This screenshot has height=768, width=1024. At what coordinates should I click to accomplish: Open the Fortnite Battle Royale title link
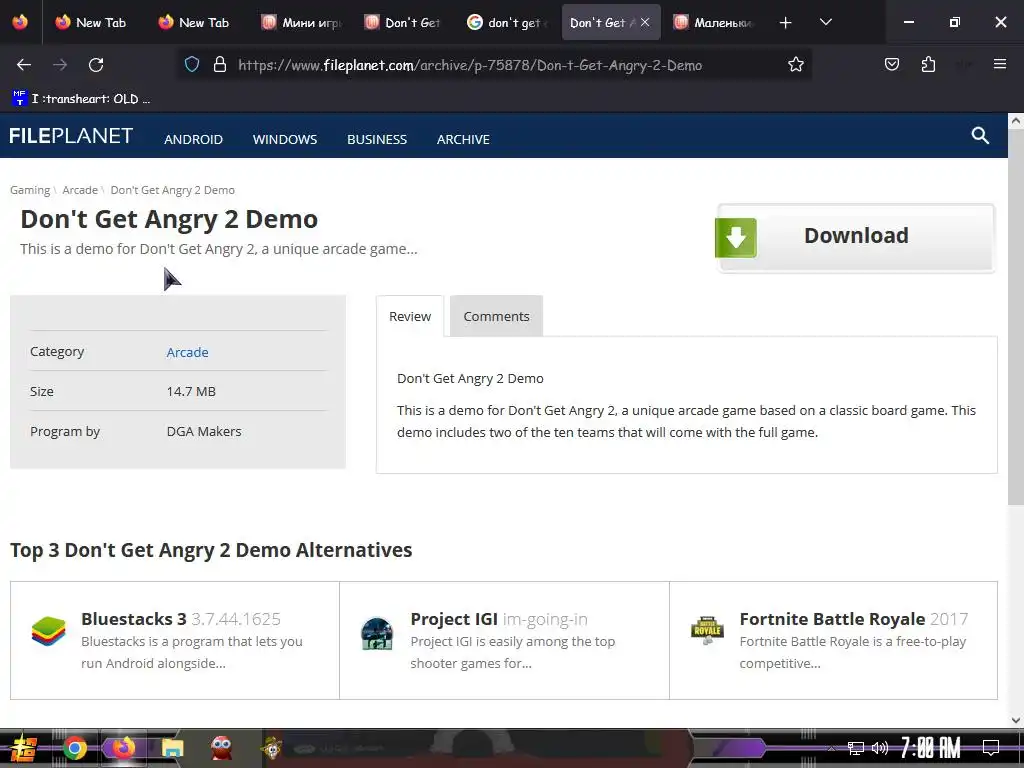[x=832, y=618]
